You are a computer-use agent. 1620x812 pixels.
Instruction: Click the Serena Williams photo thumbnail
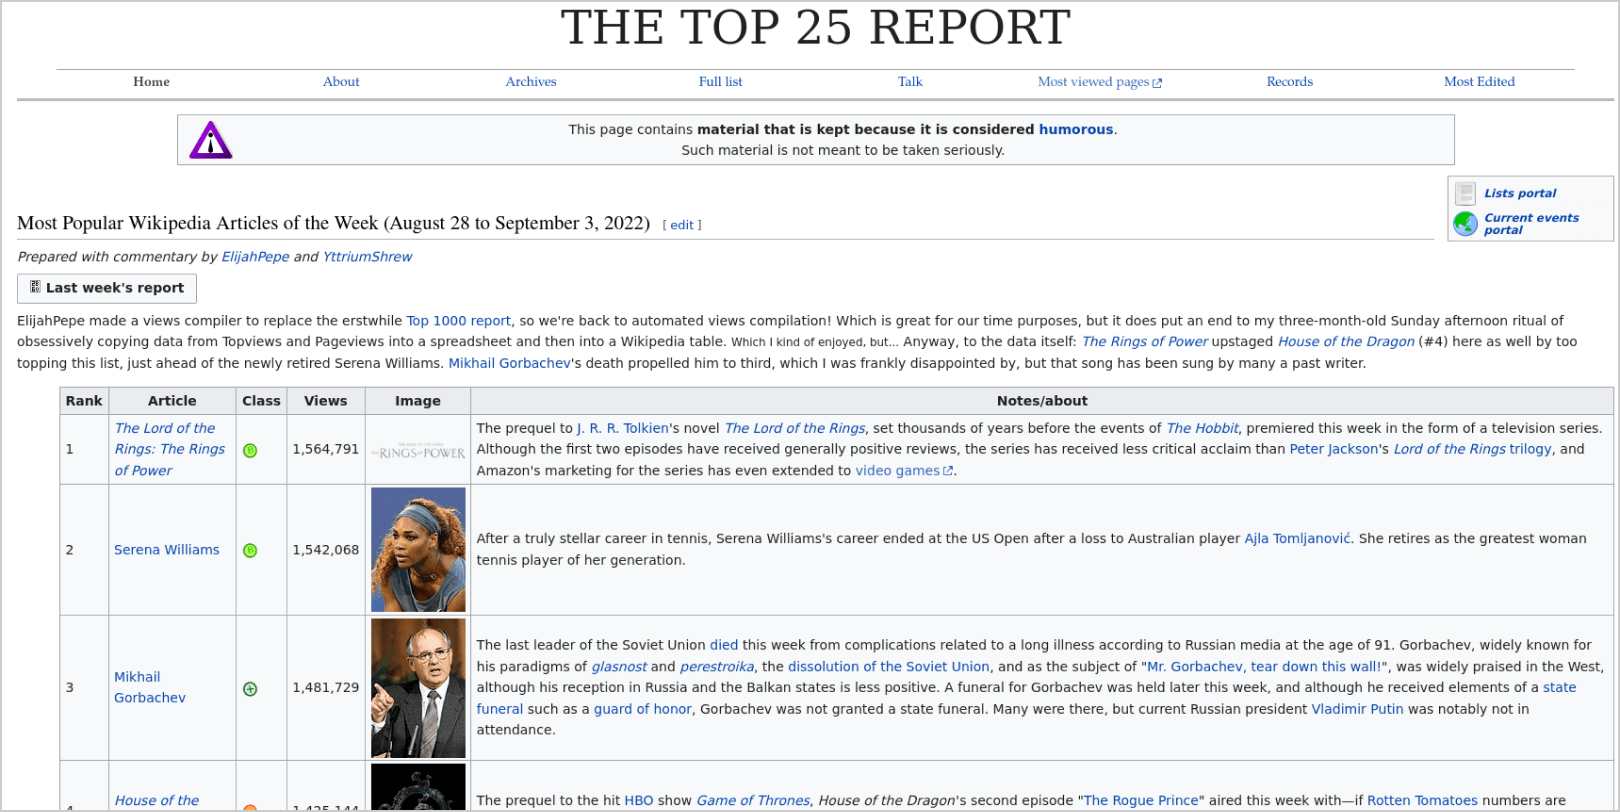click(418, 550)
